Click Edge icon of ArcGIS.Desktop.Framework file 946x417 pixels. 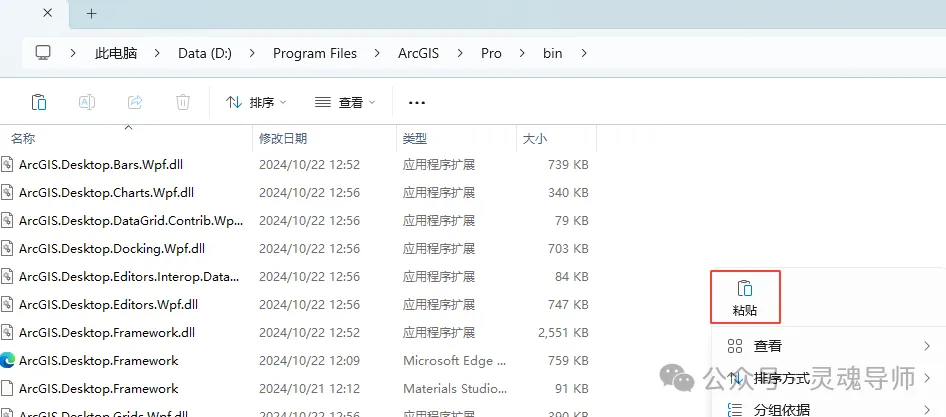[x=7, y=361]
